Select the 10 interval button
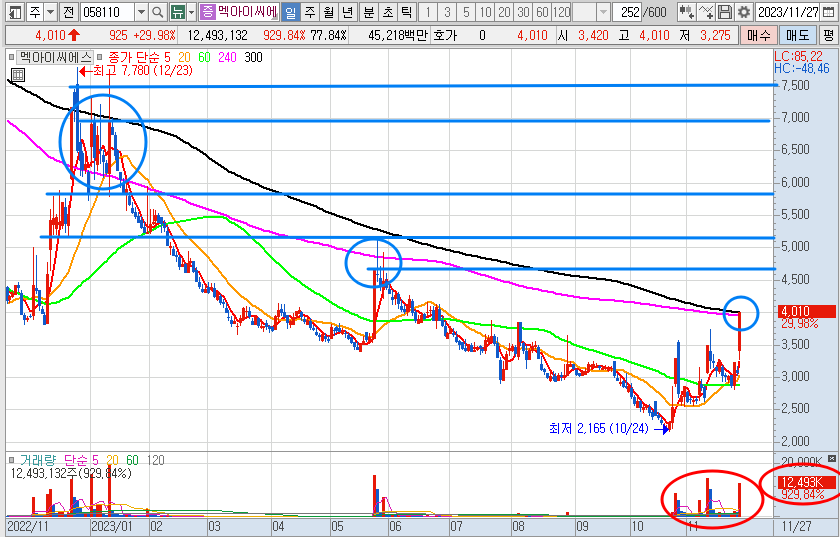The image size is (840, 537). (x=485, y=11)
